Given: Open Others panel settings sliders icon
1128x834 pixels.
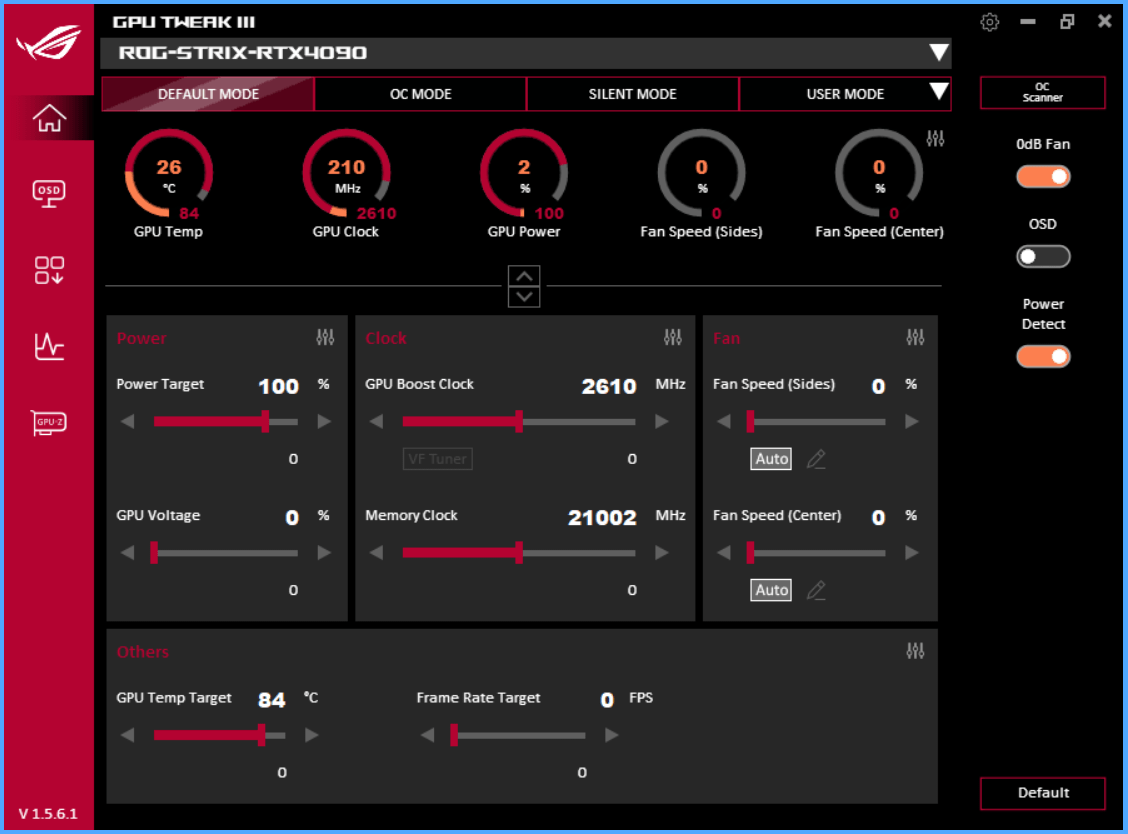Looking at the screenshot, I should point(915,651).
